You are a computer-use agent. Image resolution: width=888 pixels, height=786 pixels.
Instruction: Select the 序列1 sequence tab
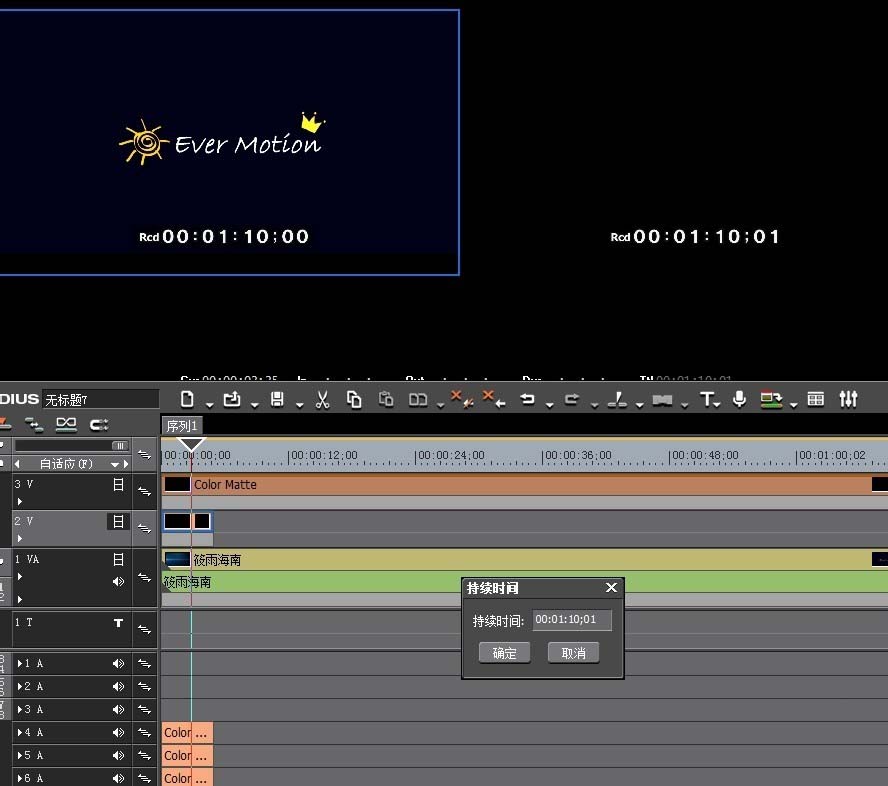pyautogui.click(x=182, y=426)
